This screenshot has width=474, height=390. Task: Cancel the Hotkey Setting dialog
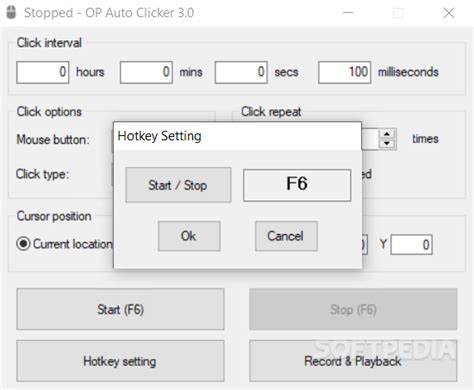point(286,236)
